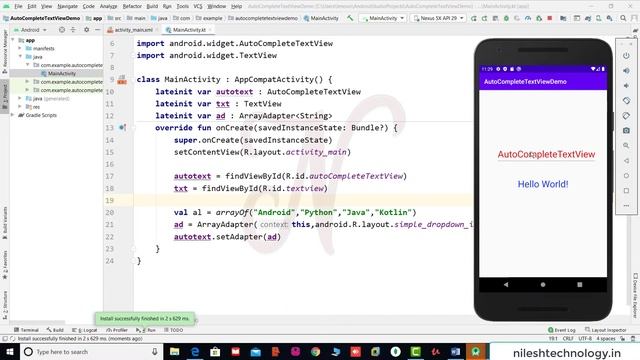
Task: Collapse the java folder arrow
Action: (x=20, y=56)
